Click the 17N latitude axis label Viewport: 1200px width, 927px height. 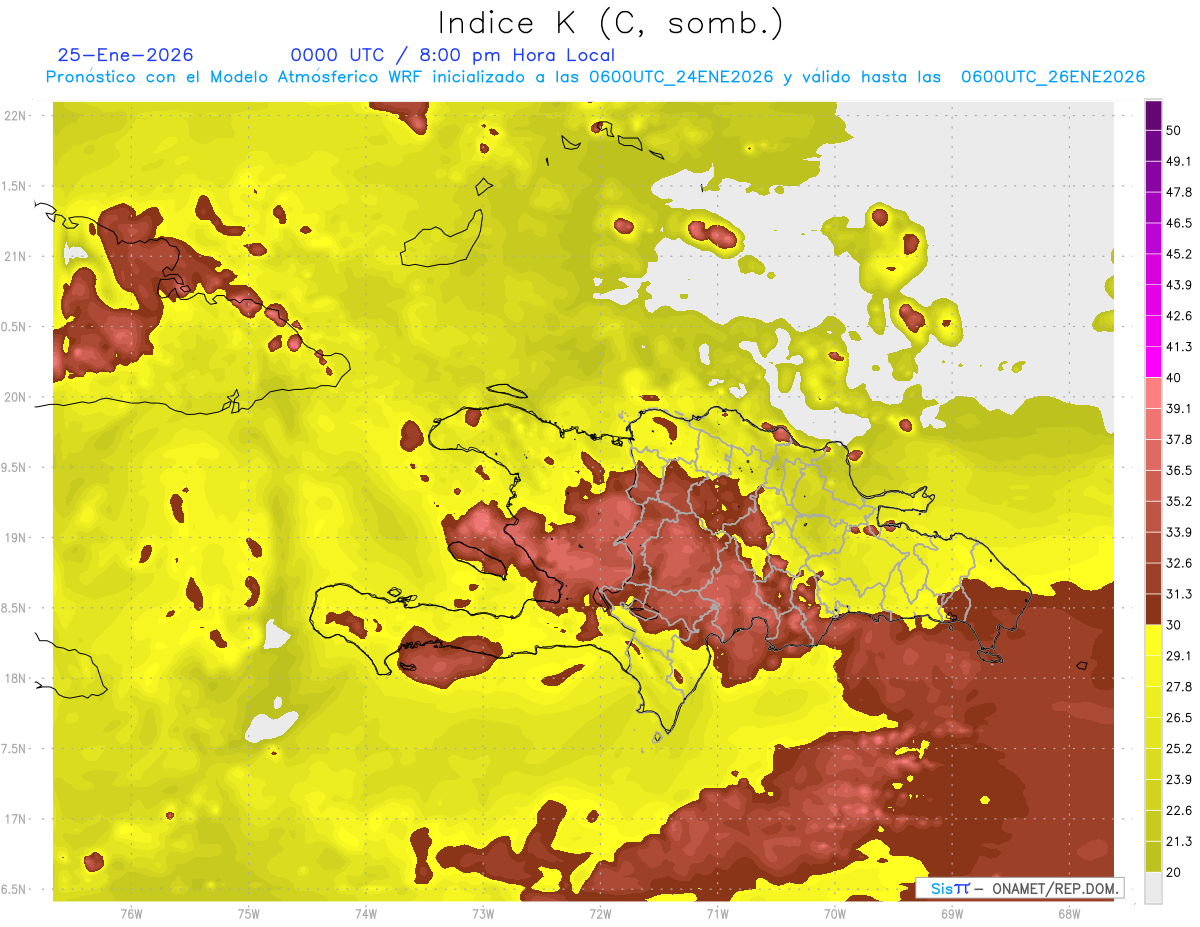16,819
